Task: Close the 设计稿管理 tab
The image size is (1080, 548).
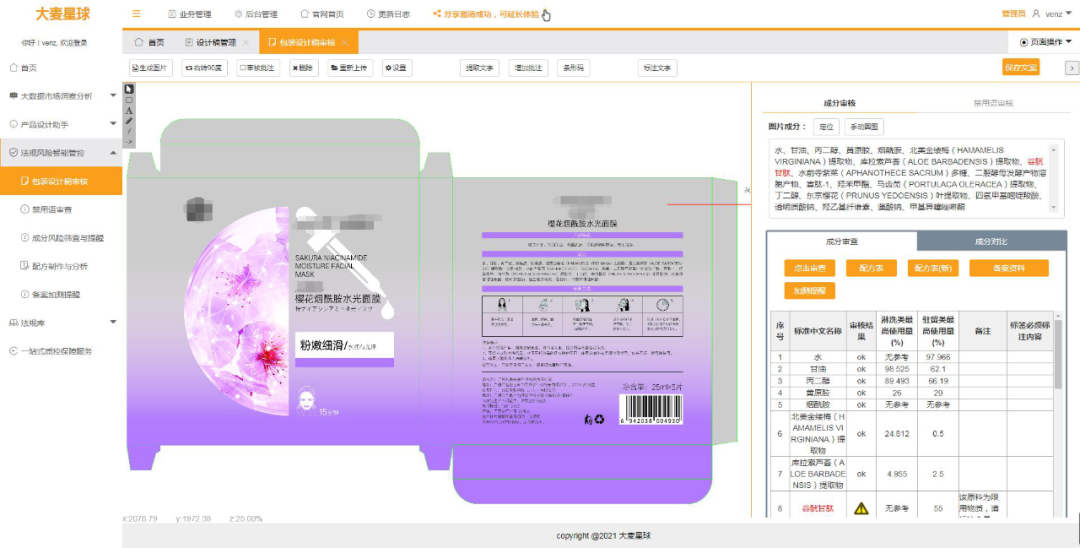Action: (246, 43)
